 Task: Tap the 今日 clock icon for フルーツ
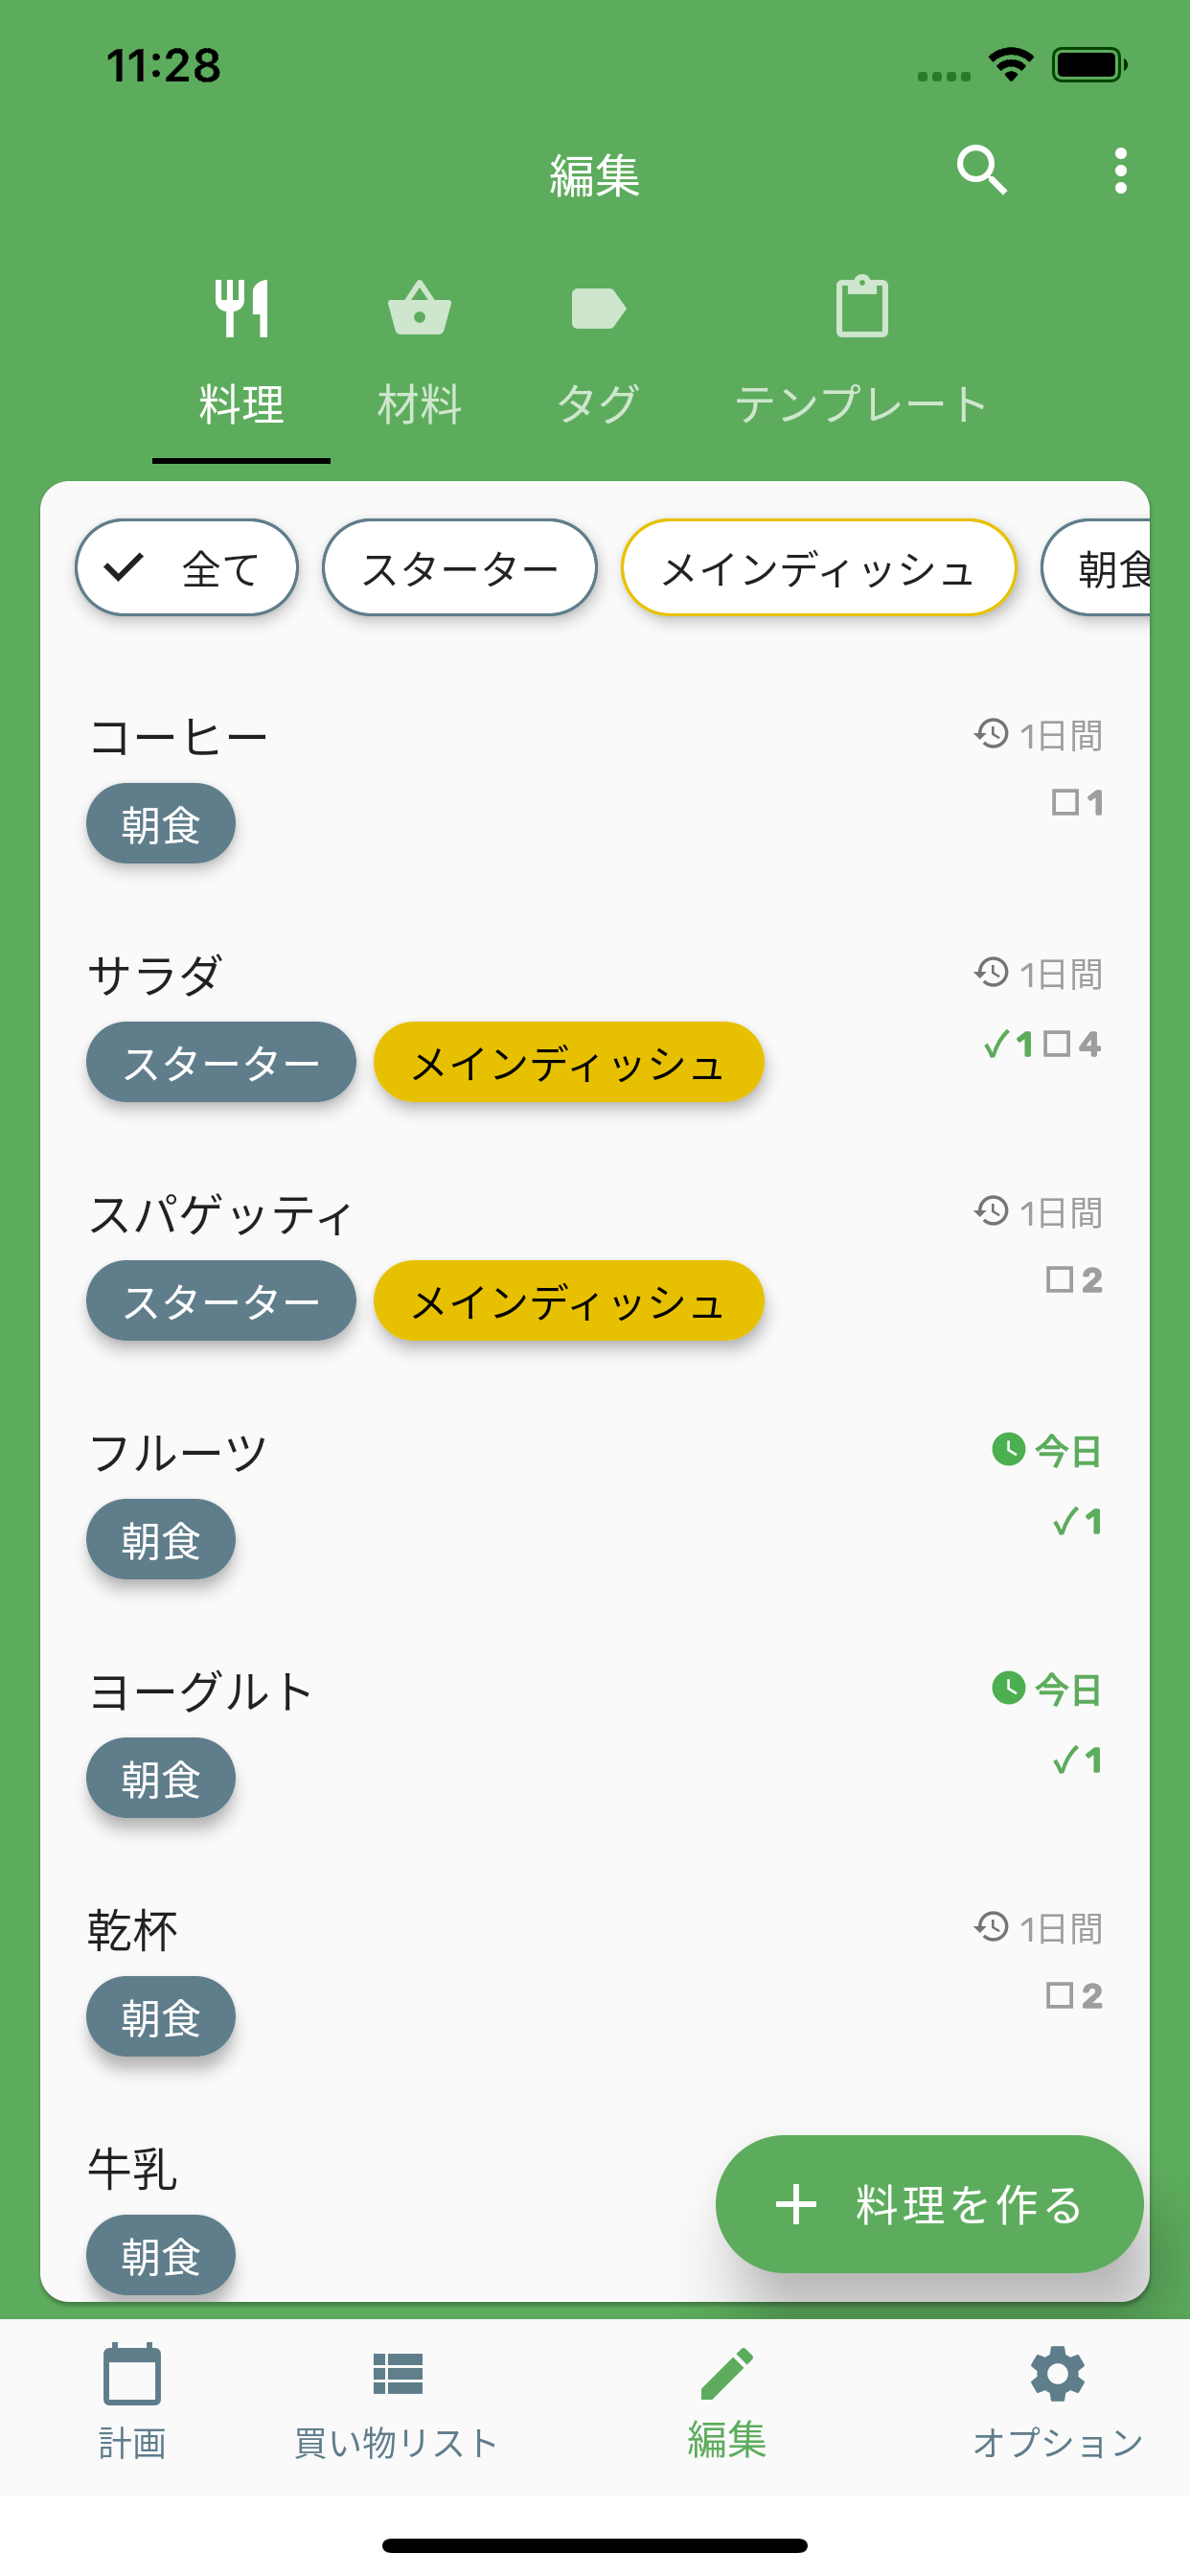(x=1008, y=1449)
